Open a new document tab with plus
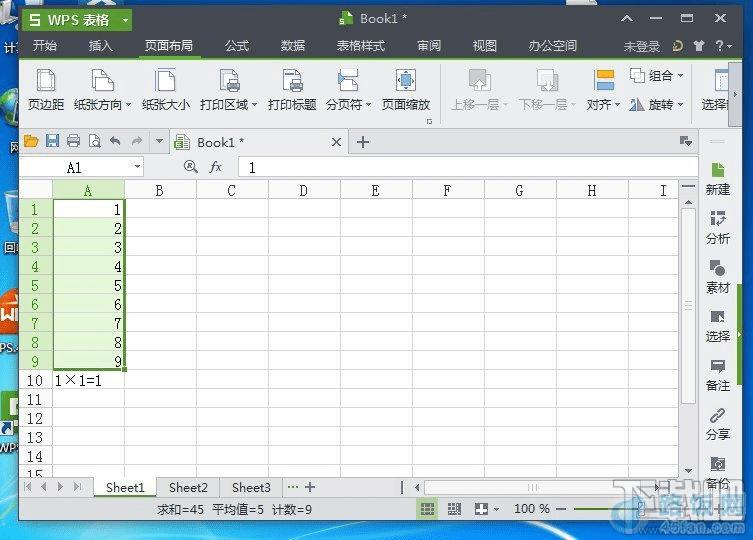753x540 pixels. pos(363,142)
